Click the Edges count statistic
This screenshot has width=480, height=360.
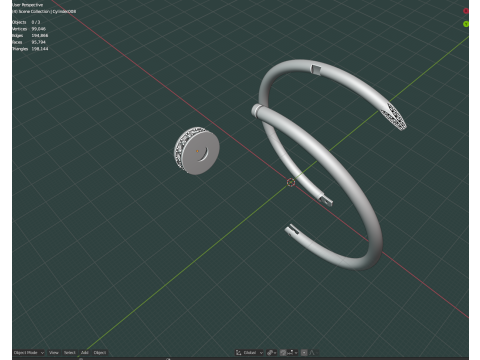[x=30, y=35]
